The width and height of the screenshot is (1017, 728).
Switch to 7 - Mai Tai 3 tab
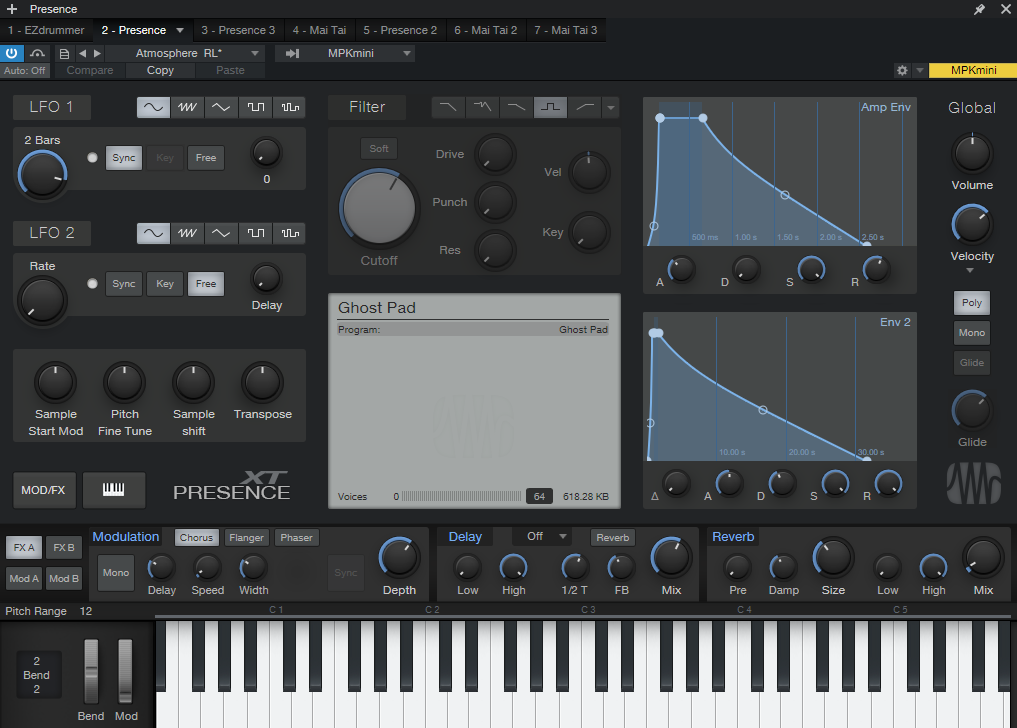(x=566, y=30)
